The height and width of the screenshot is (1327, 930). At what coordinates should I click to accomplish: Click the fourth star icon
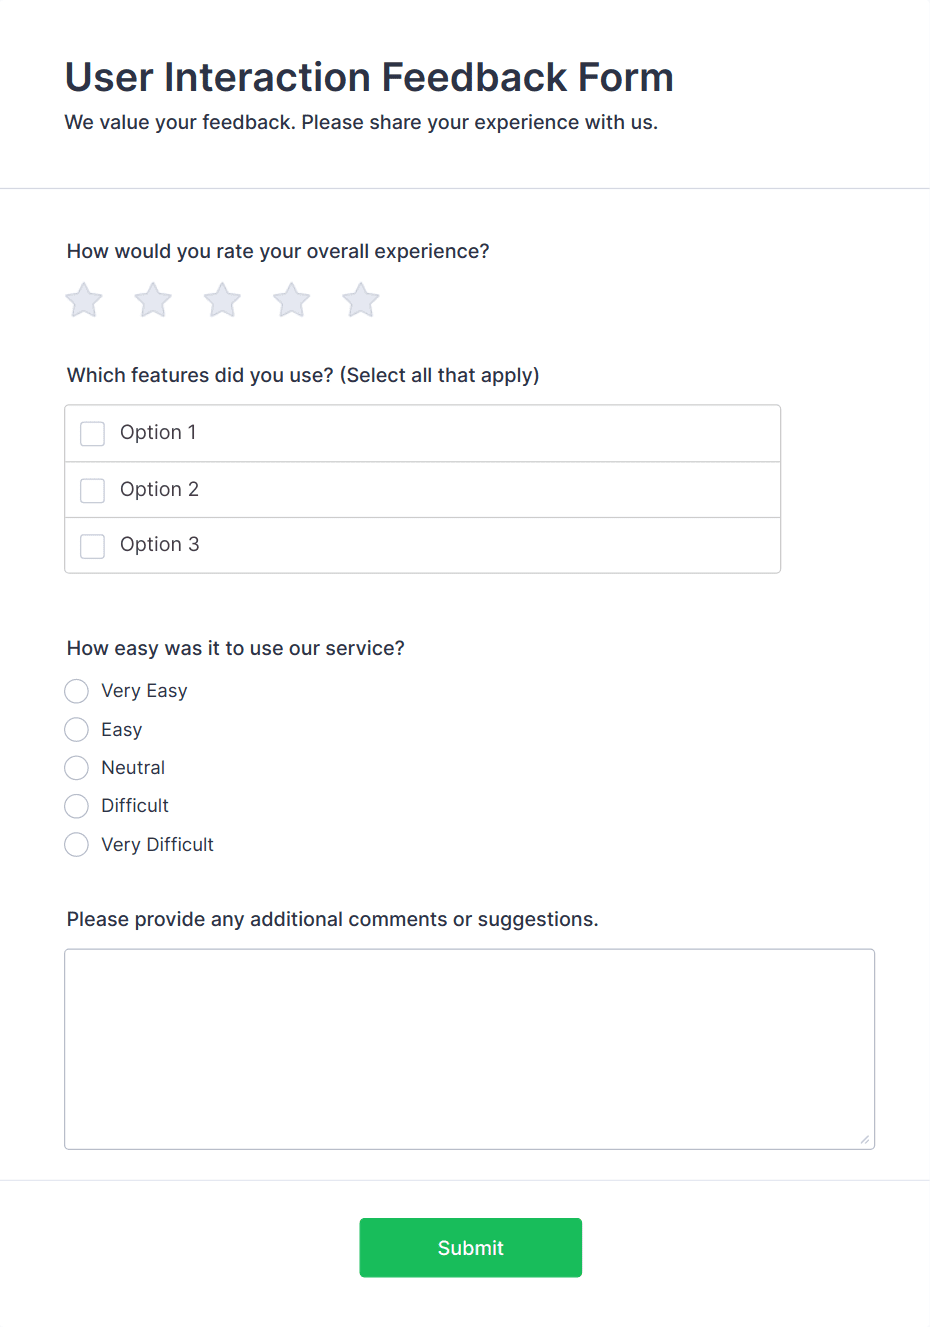(x=291, y=299)
